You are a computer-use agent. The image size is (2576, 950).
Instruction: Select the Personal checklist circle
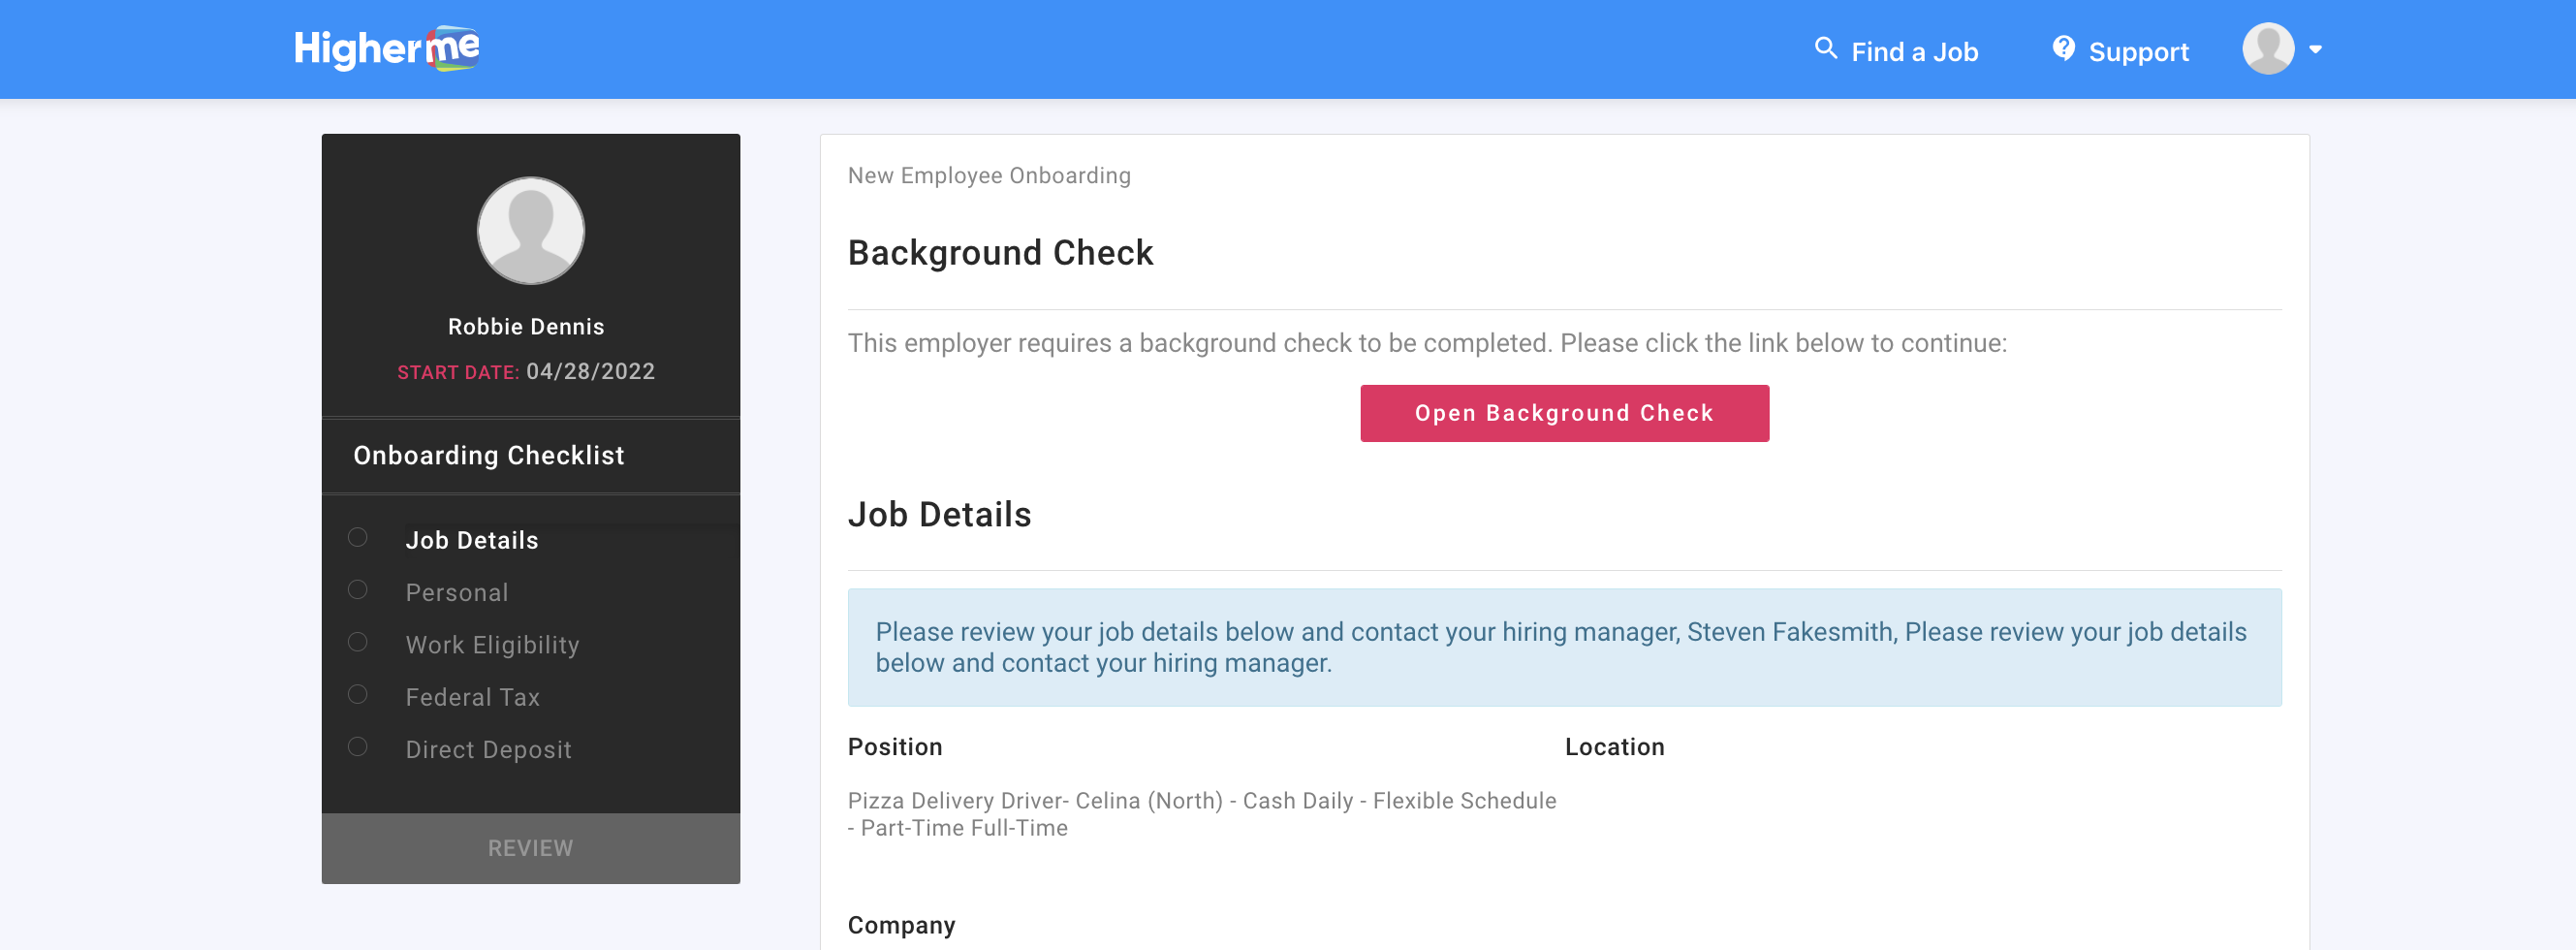coord(357,590)
